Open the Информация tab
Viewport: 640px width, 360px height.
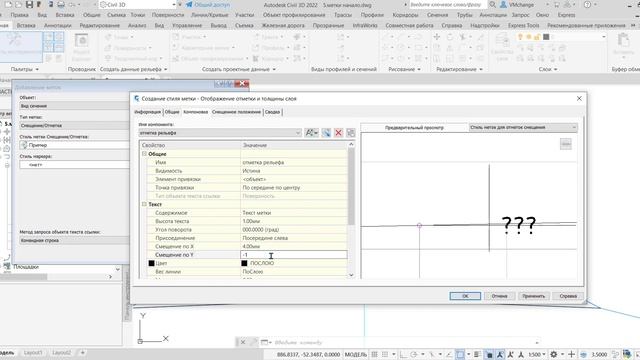click(x=148, y=112)
